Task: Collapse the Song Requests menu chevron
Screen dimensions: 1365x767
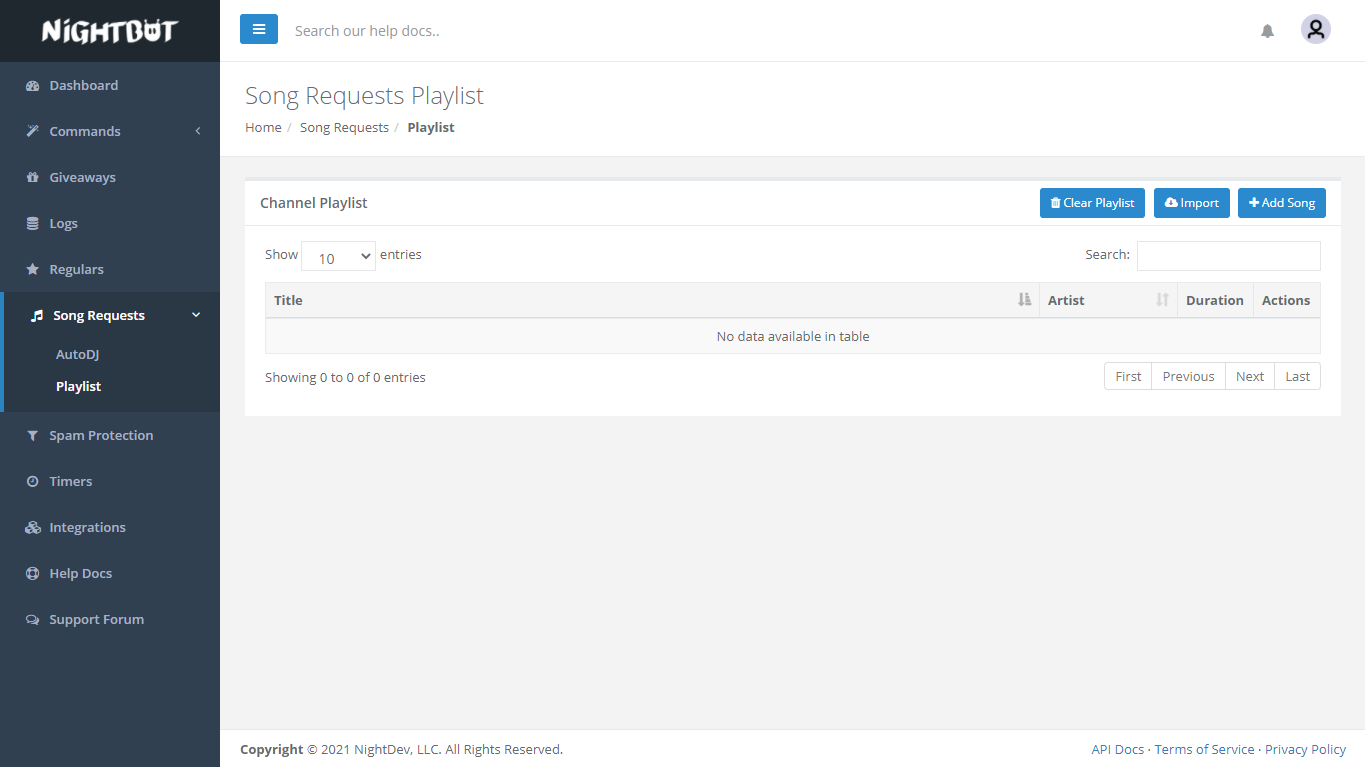Action: (x=196, y=315)
